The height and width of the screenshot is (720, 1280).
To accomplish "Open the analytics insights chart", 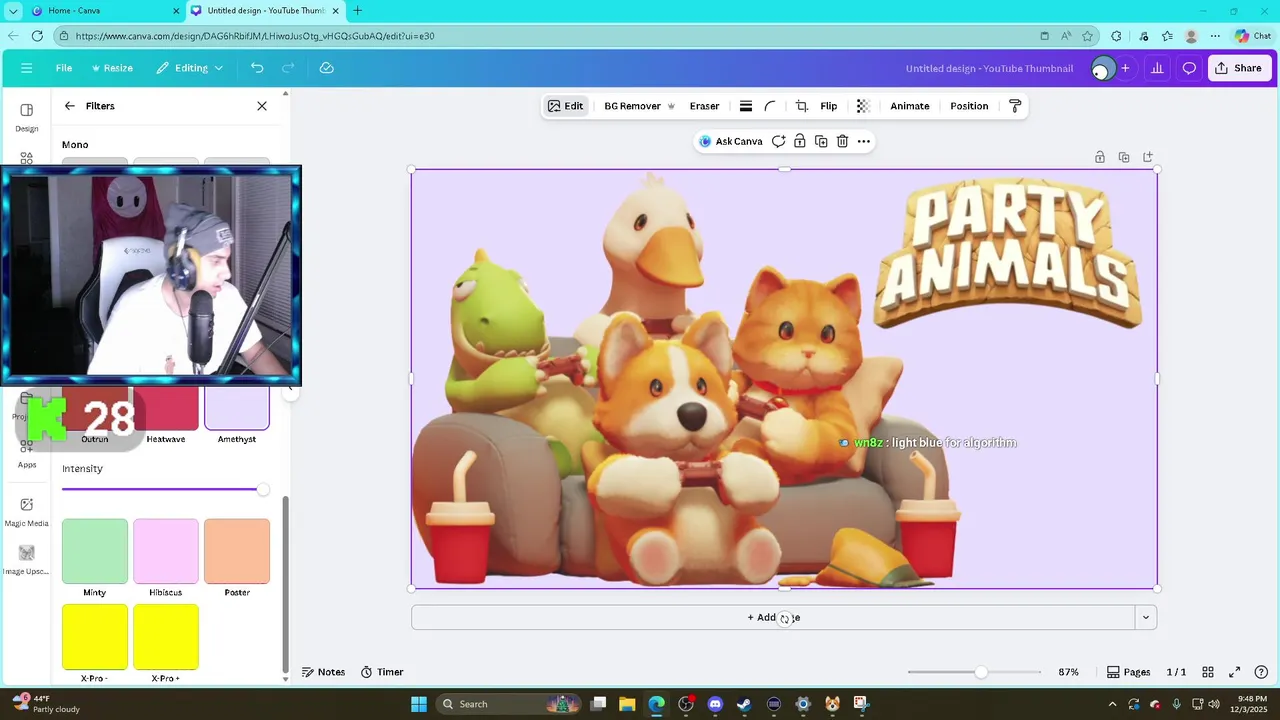I will coord(1157,68).
